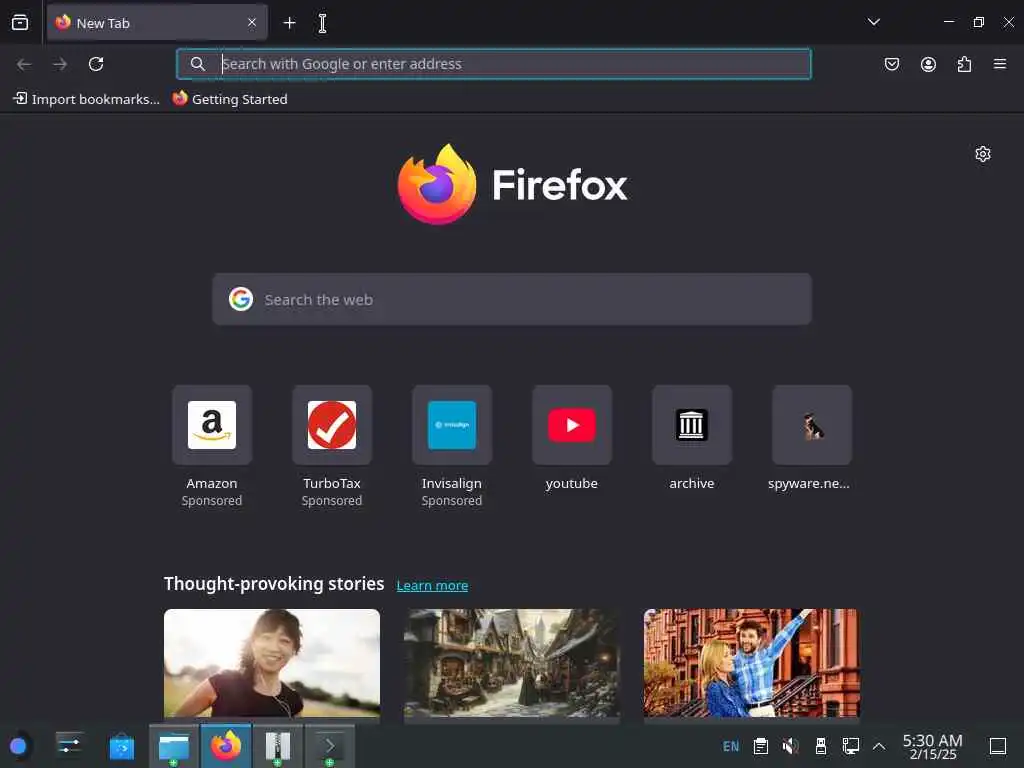This screenshot has height=768, width=1024.
Task: Open the application launcher in the taskbar
Action: [x=18, y=746]
